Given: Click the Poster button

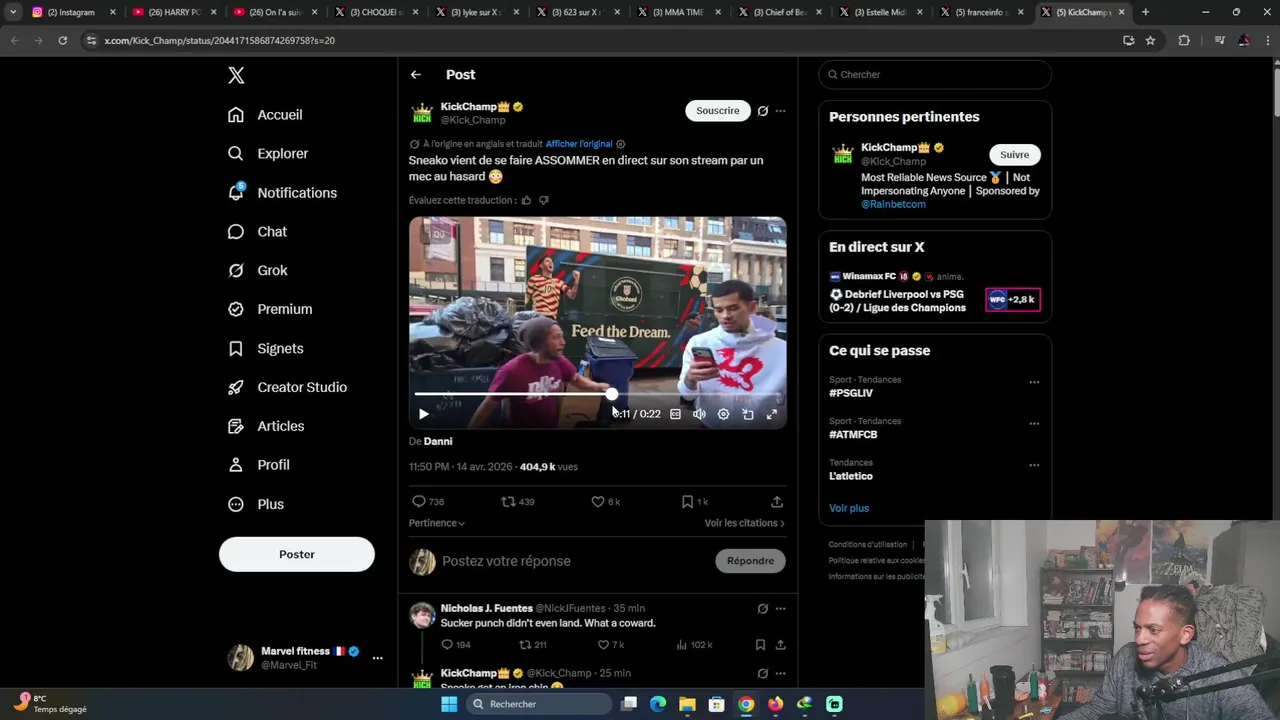Looking at the screenshot, I should pos(297,555).
